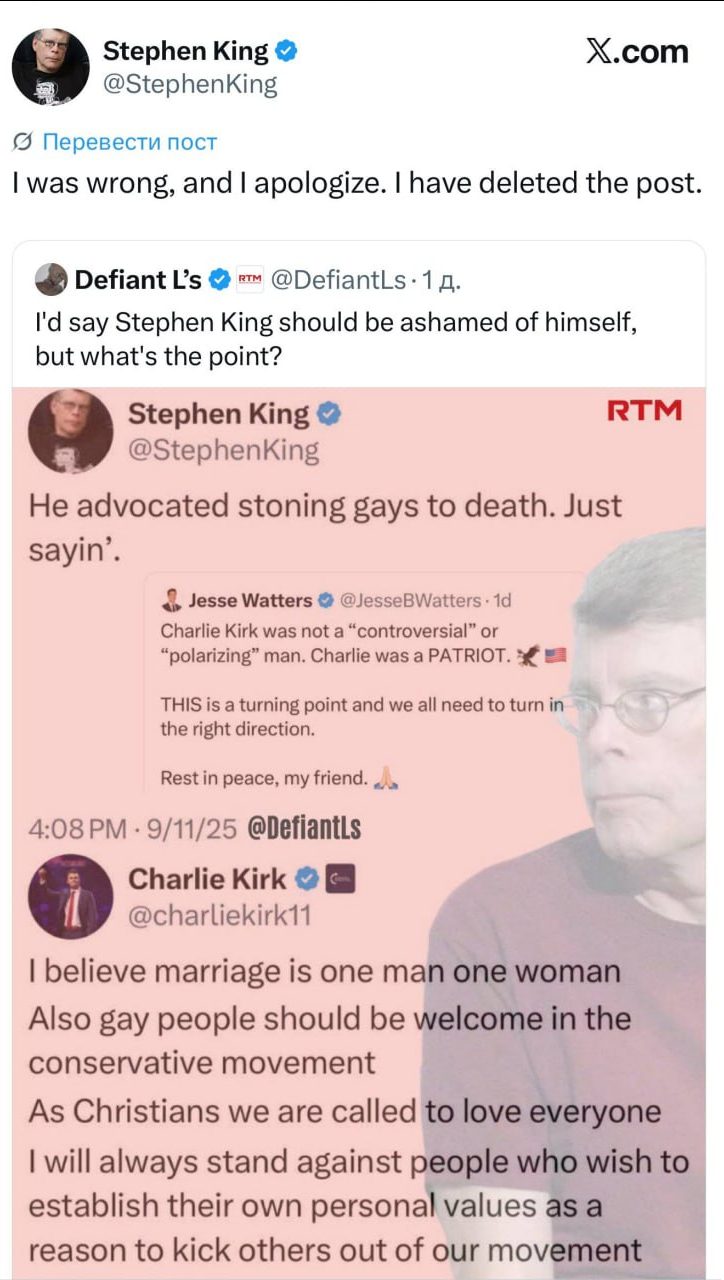724x1280 pixels.
Task: Open Stephen King's profile avatar at top
Action: 50,67
